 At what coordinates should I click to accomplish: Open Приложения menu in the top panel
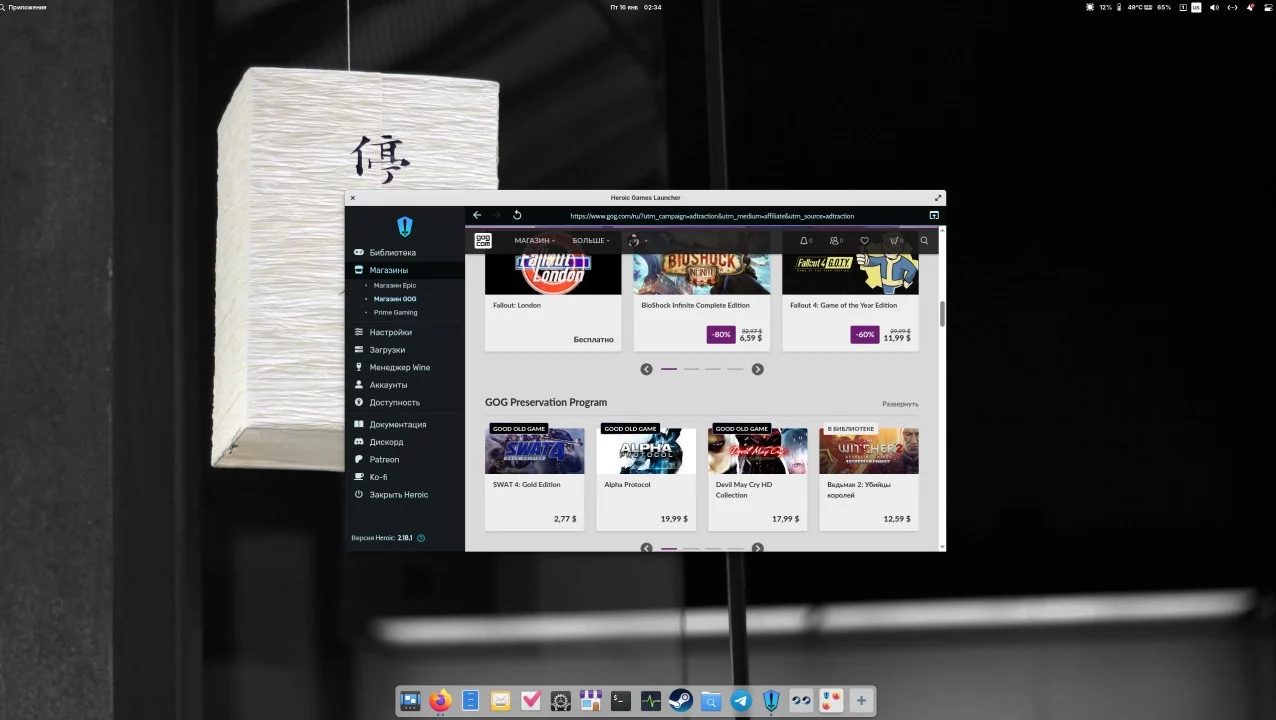23,7
